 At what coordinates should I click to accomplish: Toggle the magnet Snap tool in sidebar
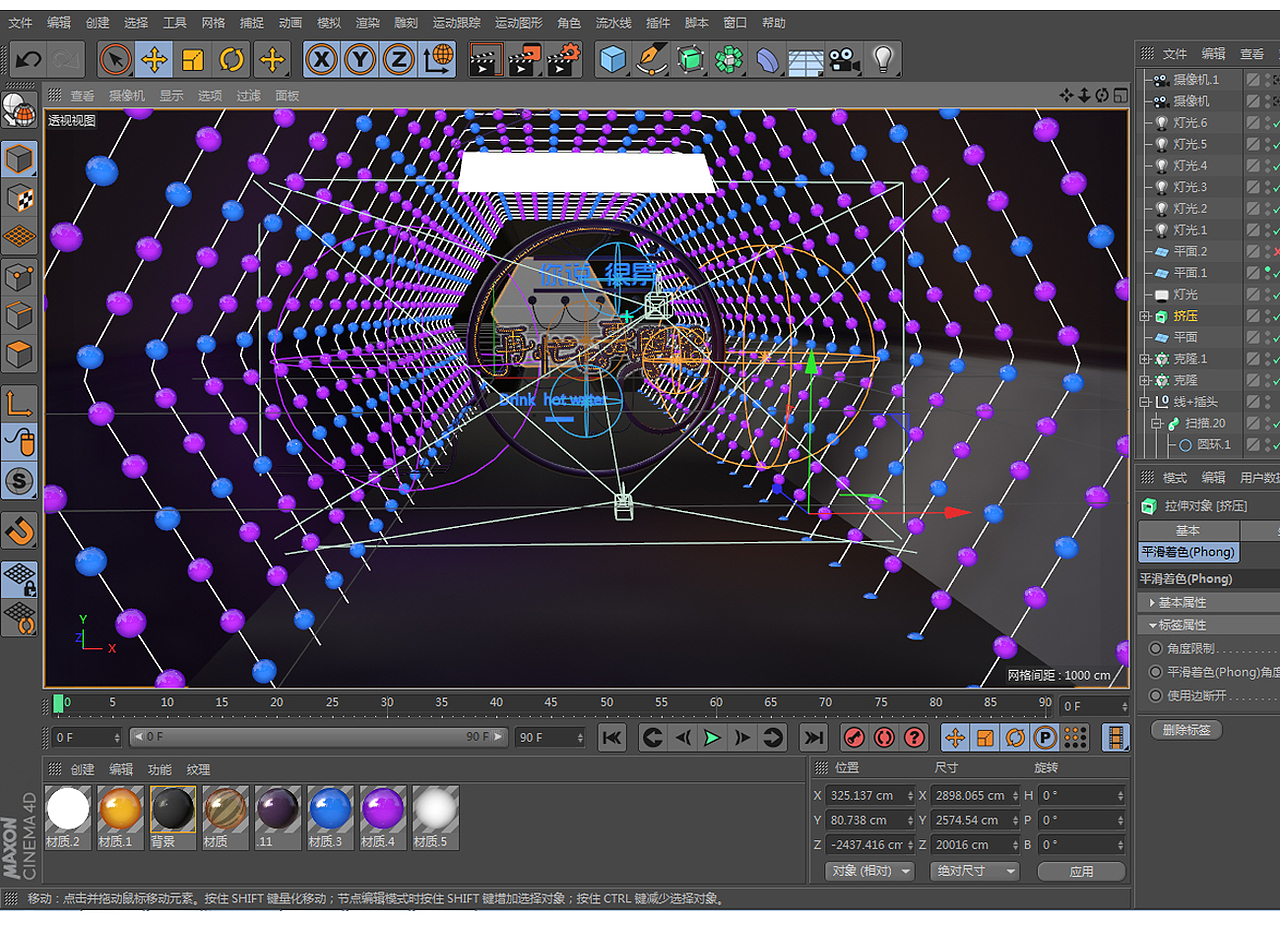[x=20, y=530]
